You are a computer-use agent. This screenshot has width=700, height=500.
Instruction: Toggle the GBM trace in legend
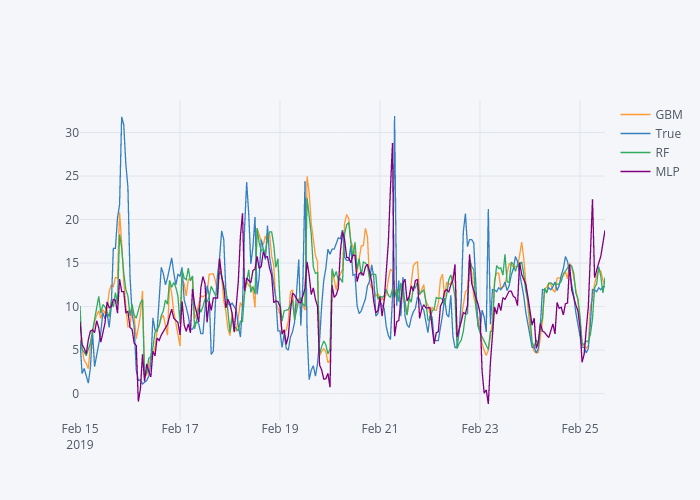[668, 114]
